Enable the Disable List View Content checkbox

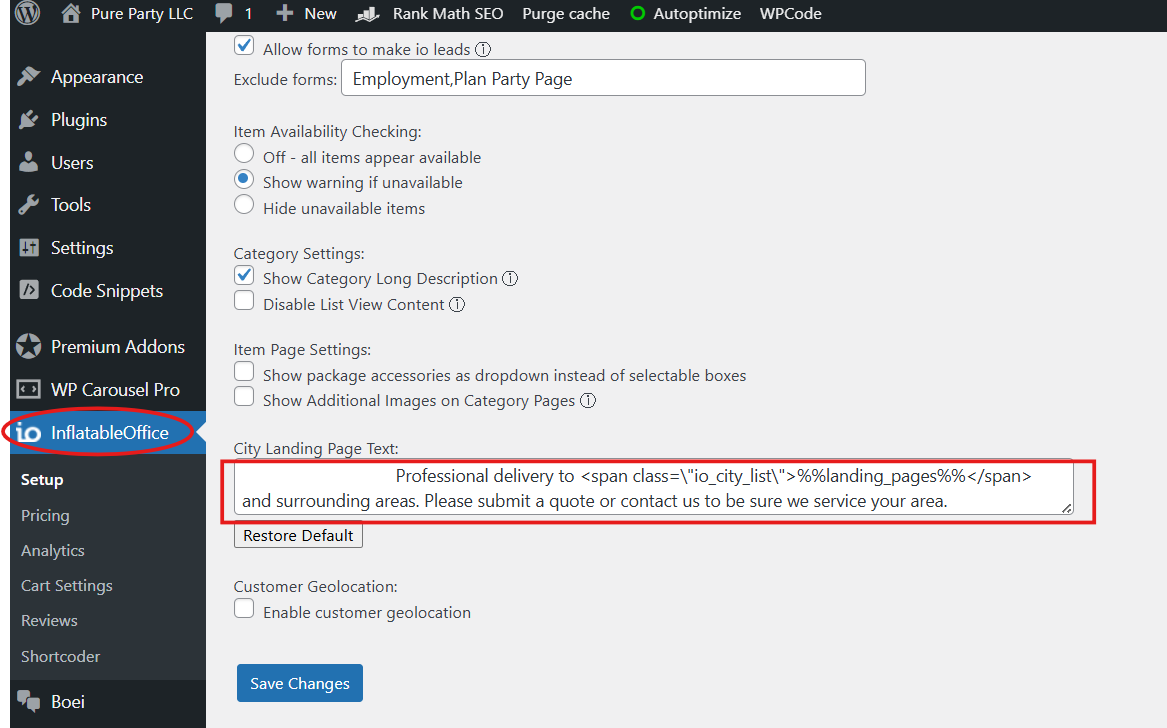(x=244, y=301)
